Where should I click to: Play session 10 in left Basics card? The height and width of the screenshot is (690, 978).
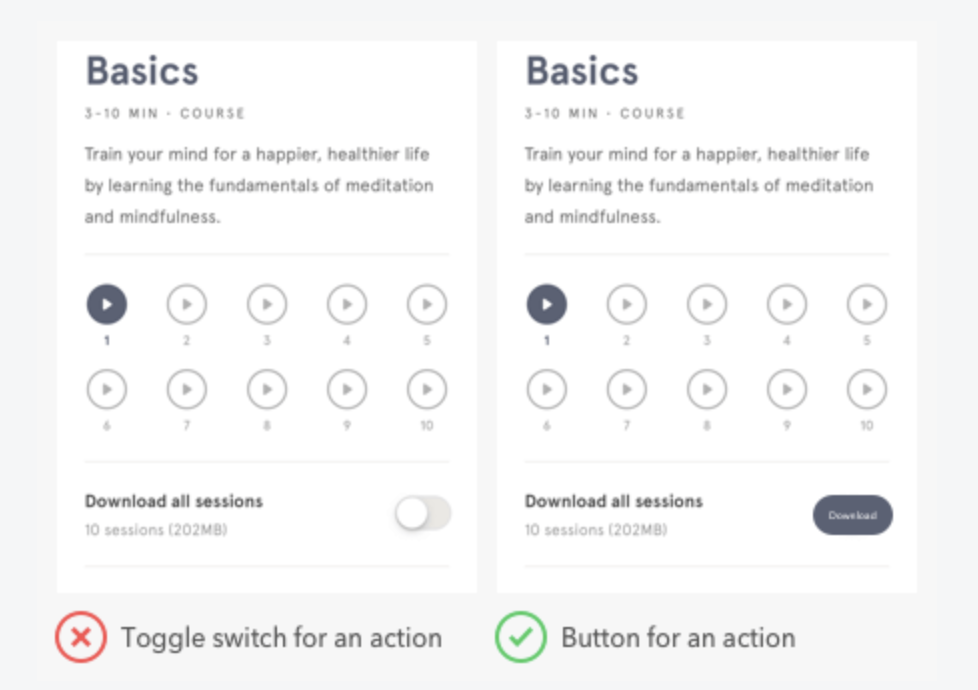[427, 390]
